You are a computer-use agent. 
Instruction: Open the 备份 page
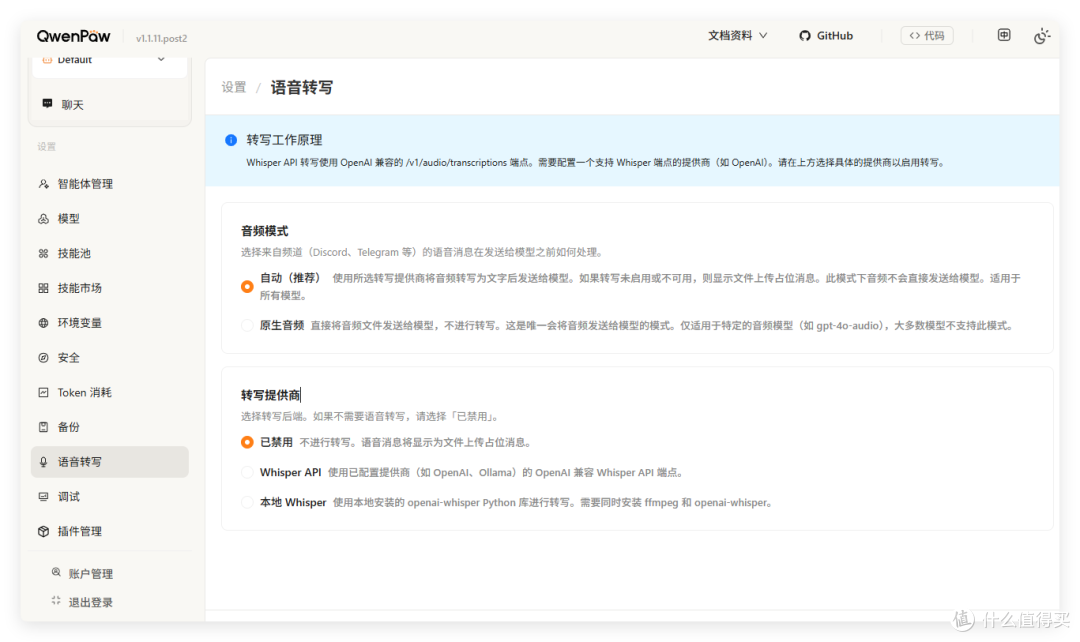(110, 427)
